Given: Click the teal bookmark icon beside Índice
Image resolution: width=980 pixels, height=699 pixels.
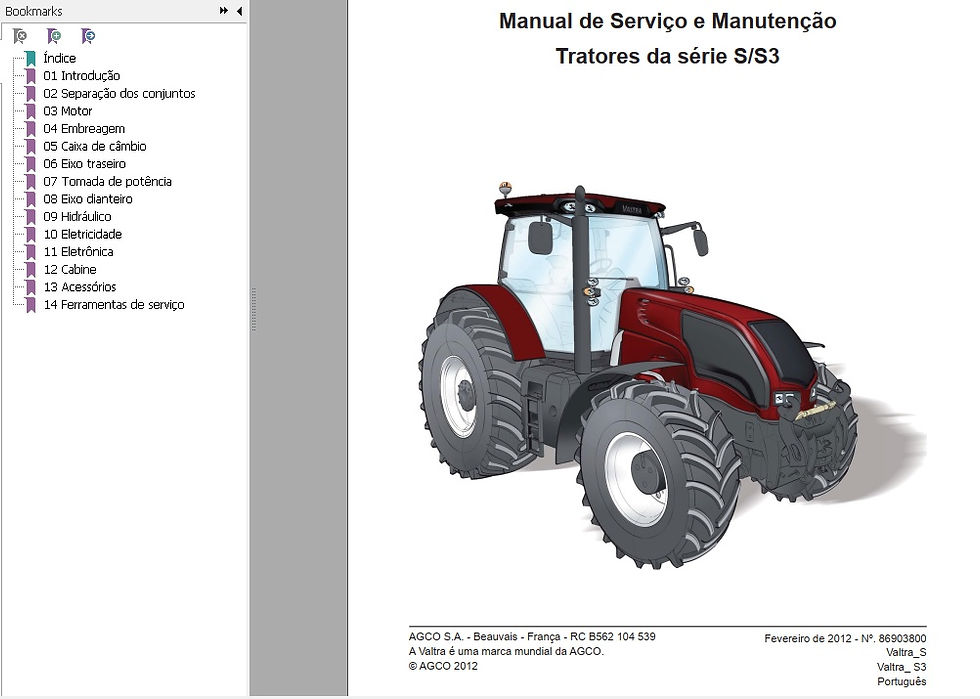Looking at the screenshot, I should pyautogui.click(x=31, y=59).
